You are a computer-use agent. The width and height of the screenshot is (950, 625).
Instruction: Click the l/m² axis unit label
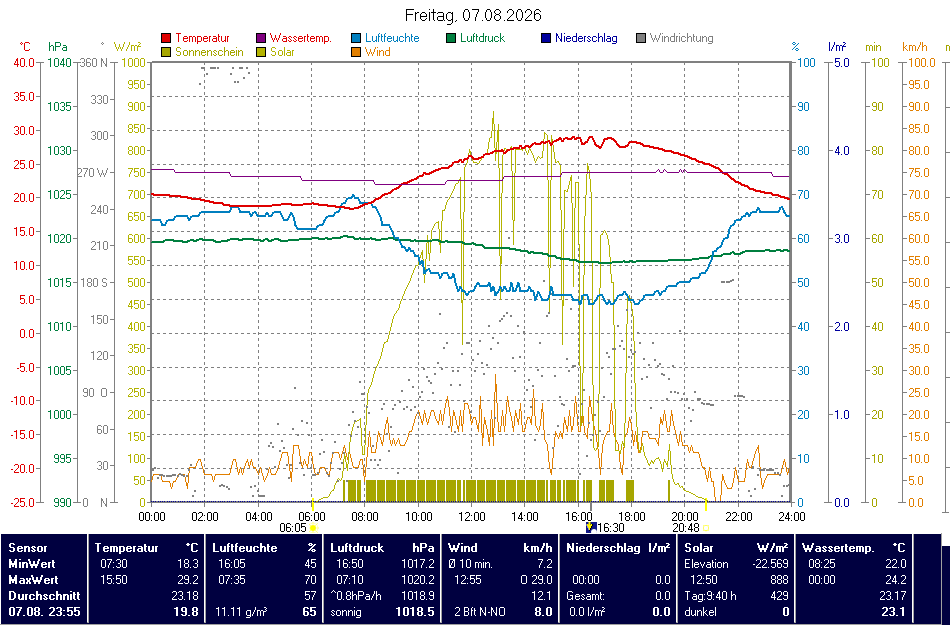(837, 47)
